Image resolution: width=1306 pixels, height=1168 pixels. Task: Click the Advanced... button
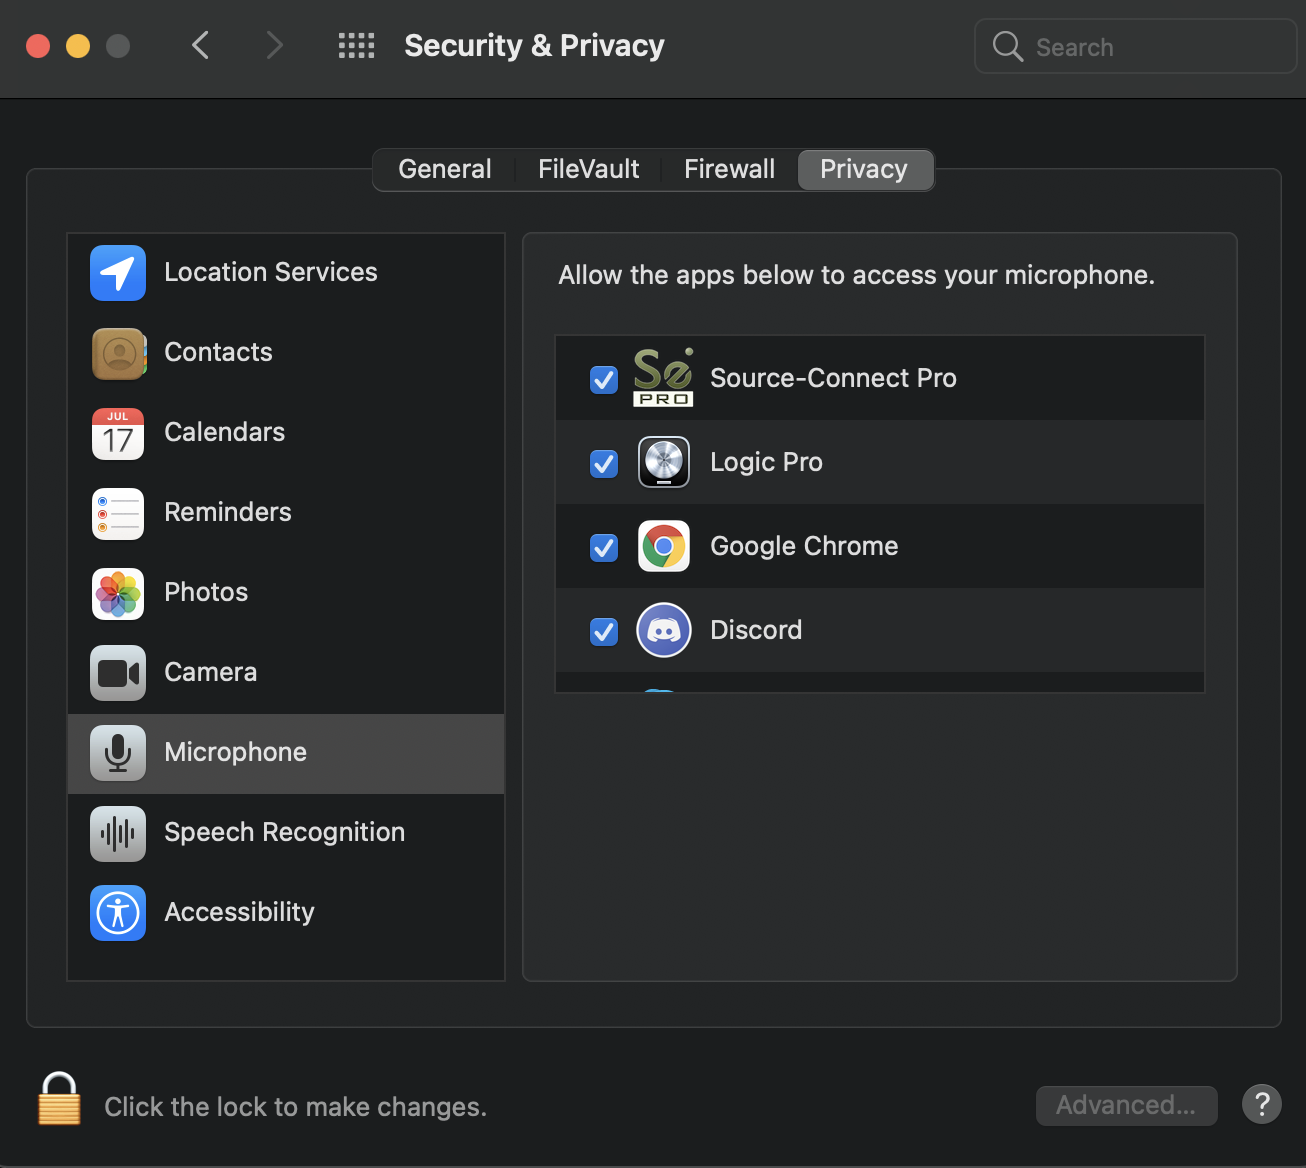click(1126, 1105)
